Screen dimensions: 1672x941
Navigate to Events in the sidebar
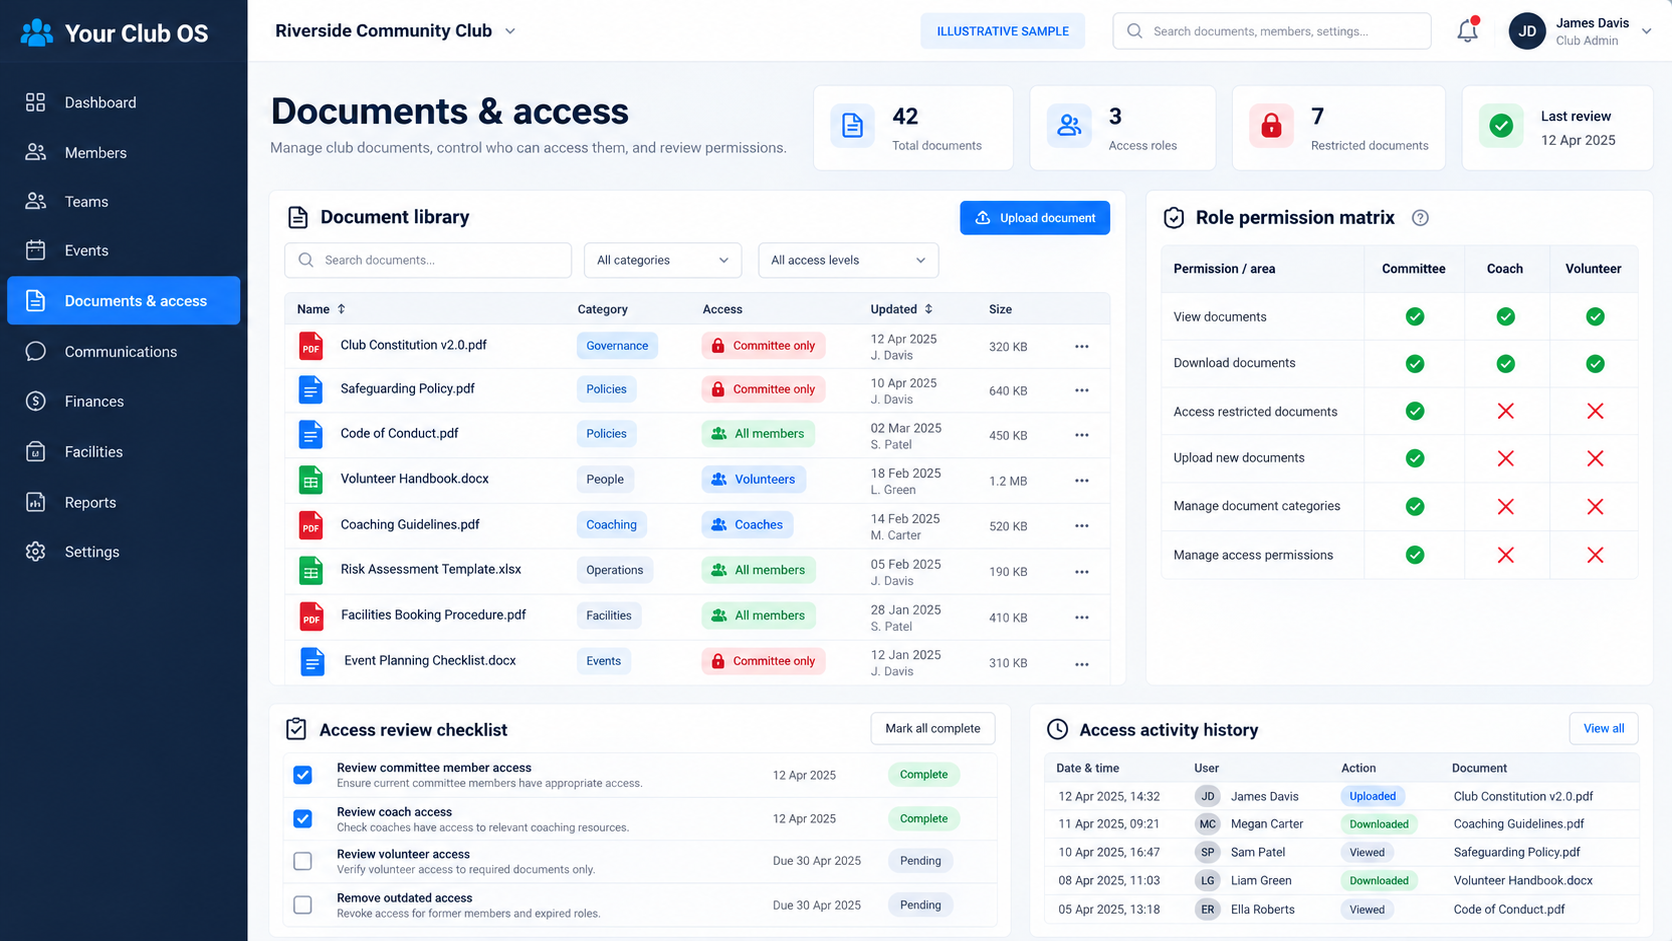point(123,250)
